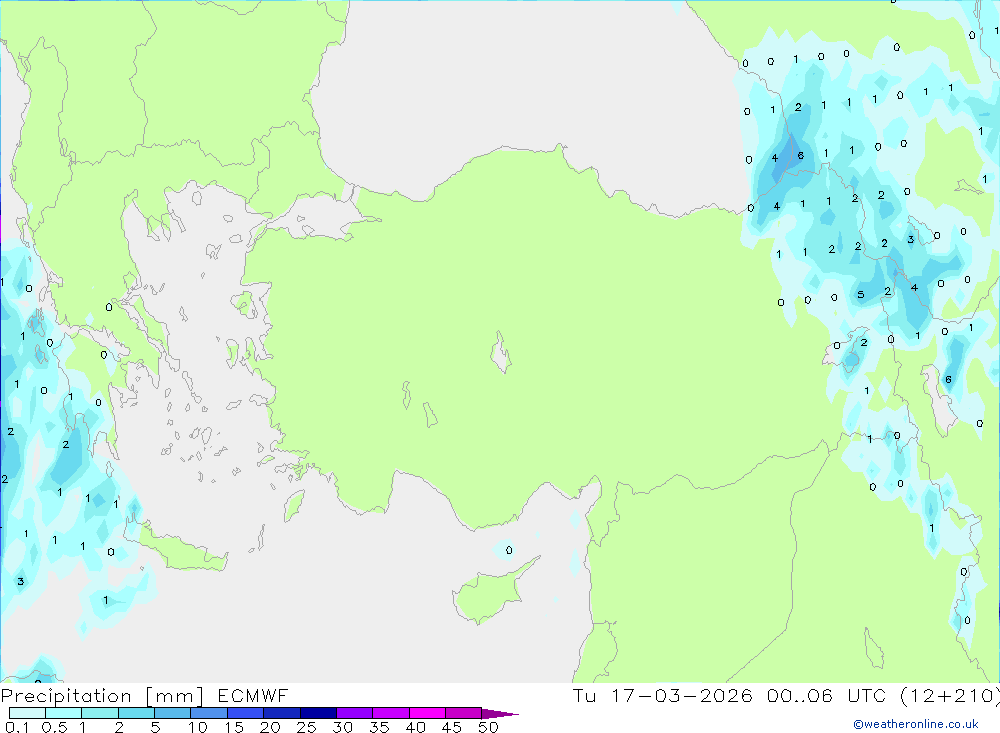
Task: Click the '25' legend scale label
Action: 306,727
